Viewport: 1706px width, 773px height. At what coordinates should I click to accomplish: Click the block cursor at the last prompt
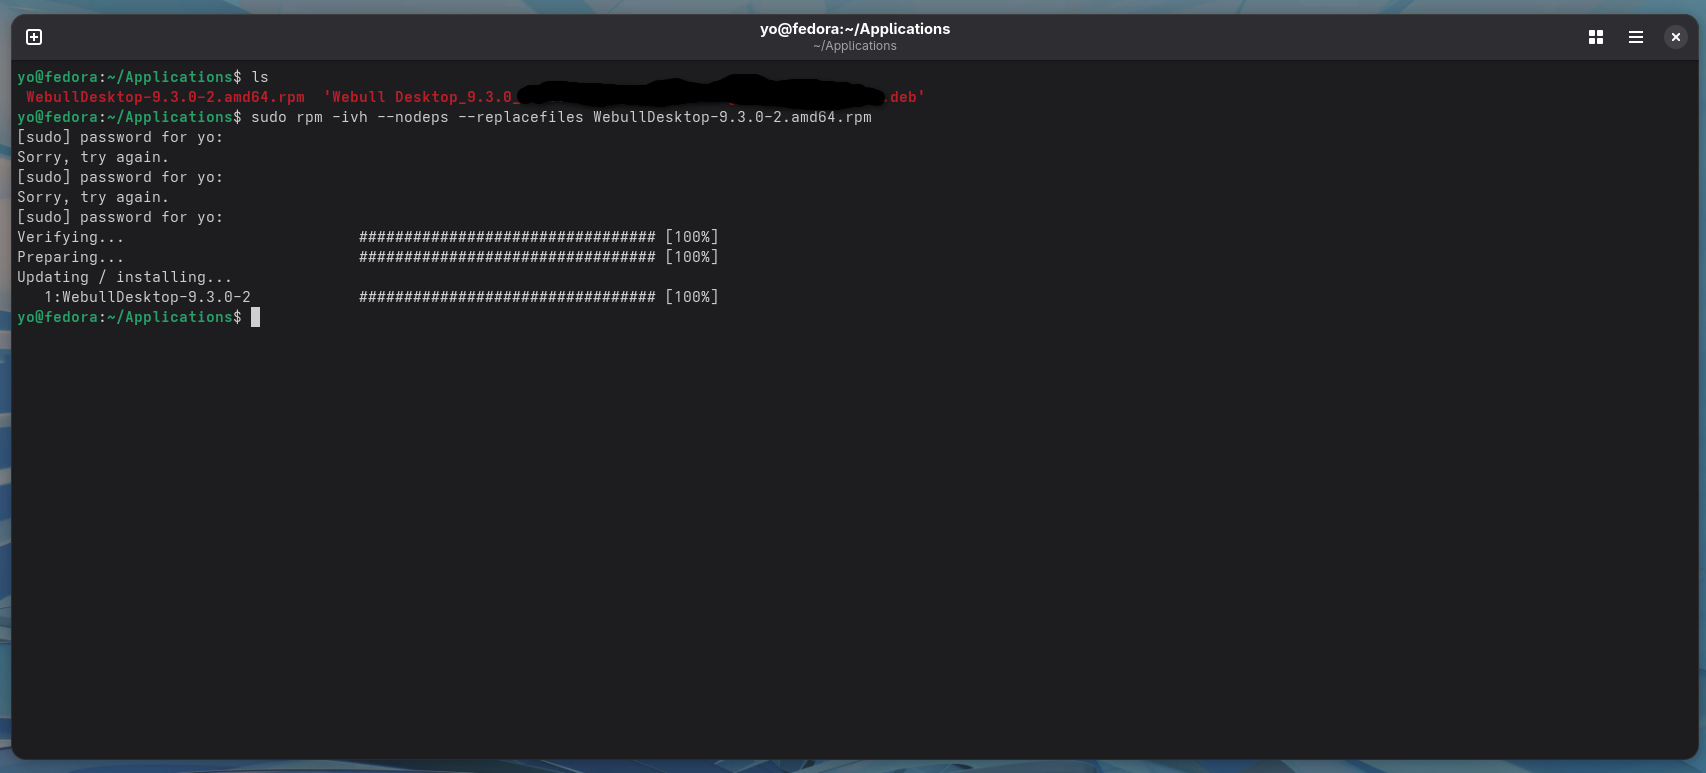pos(256,317)
